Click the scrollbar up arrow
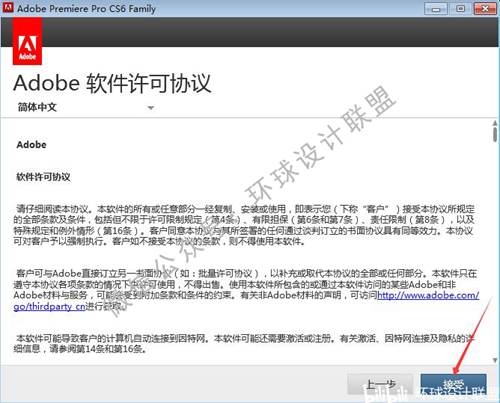 (x=495, y=124)
